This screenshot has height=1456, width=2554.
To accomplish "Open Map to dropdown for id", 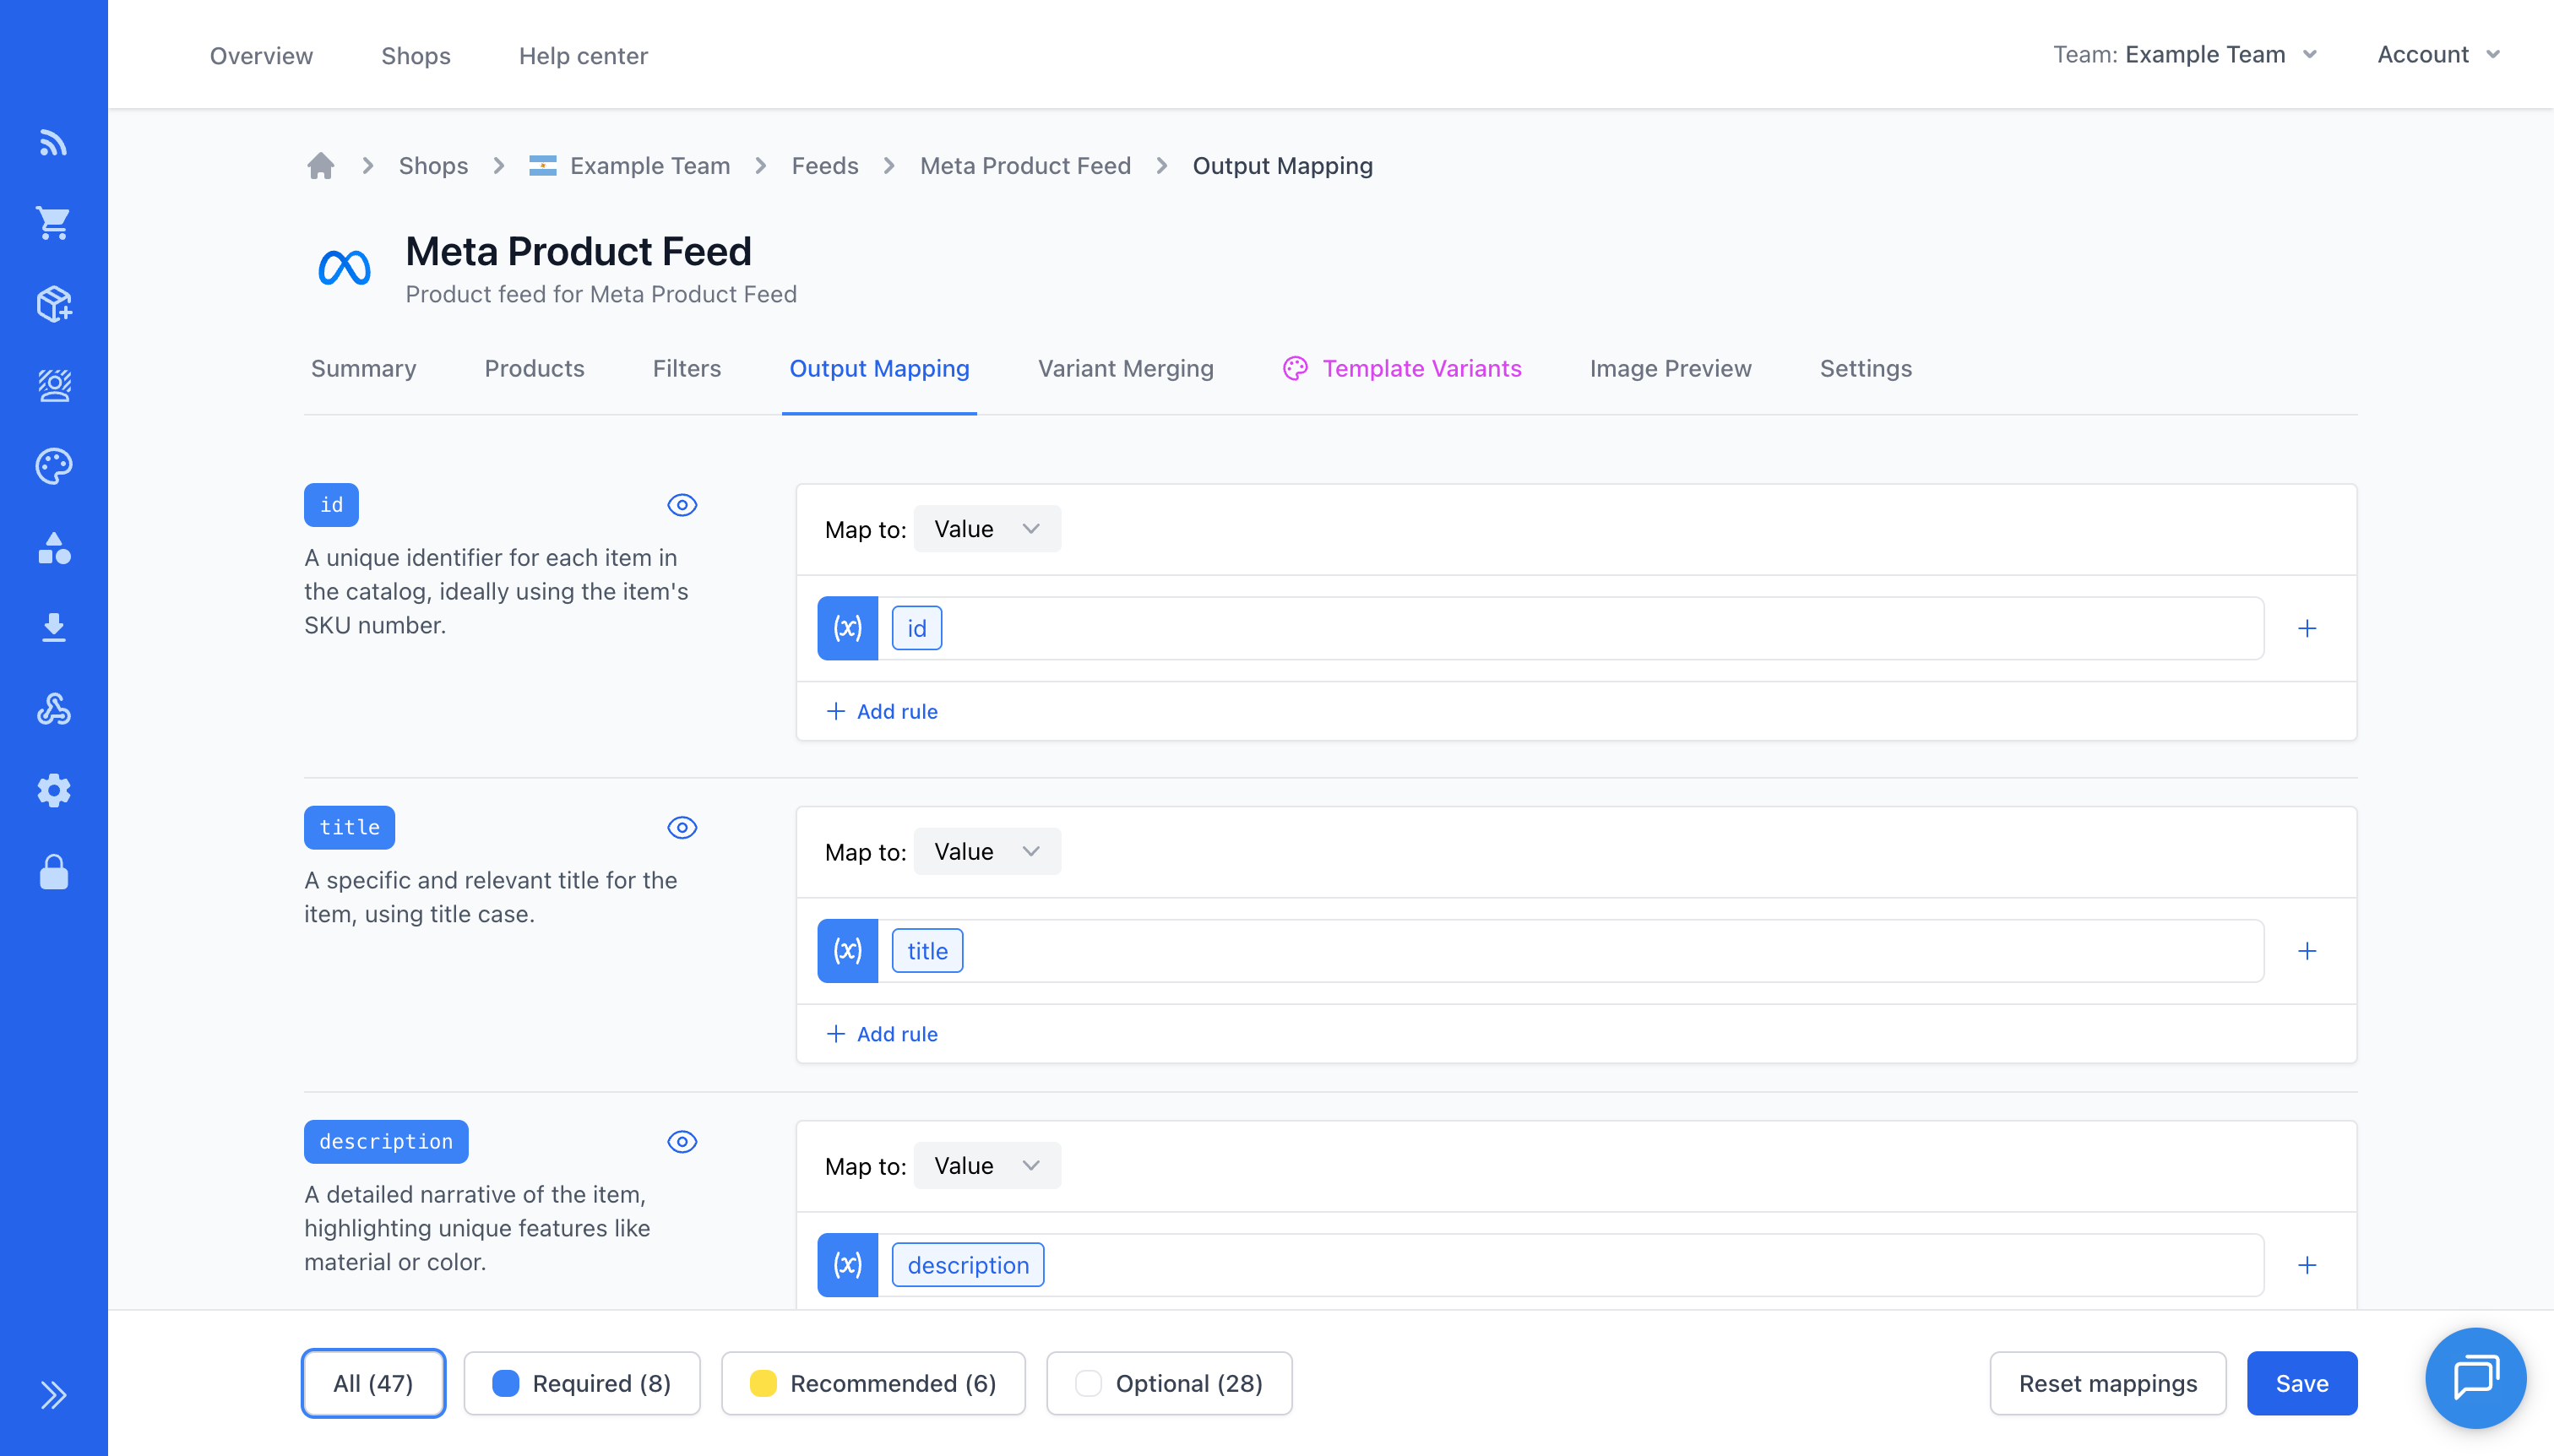I will click(987, 529).
